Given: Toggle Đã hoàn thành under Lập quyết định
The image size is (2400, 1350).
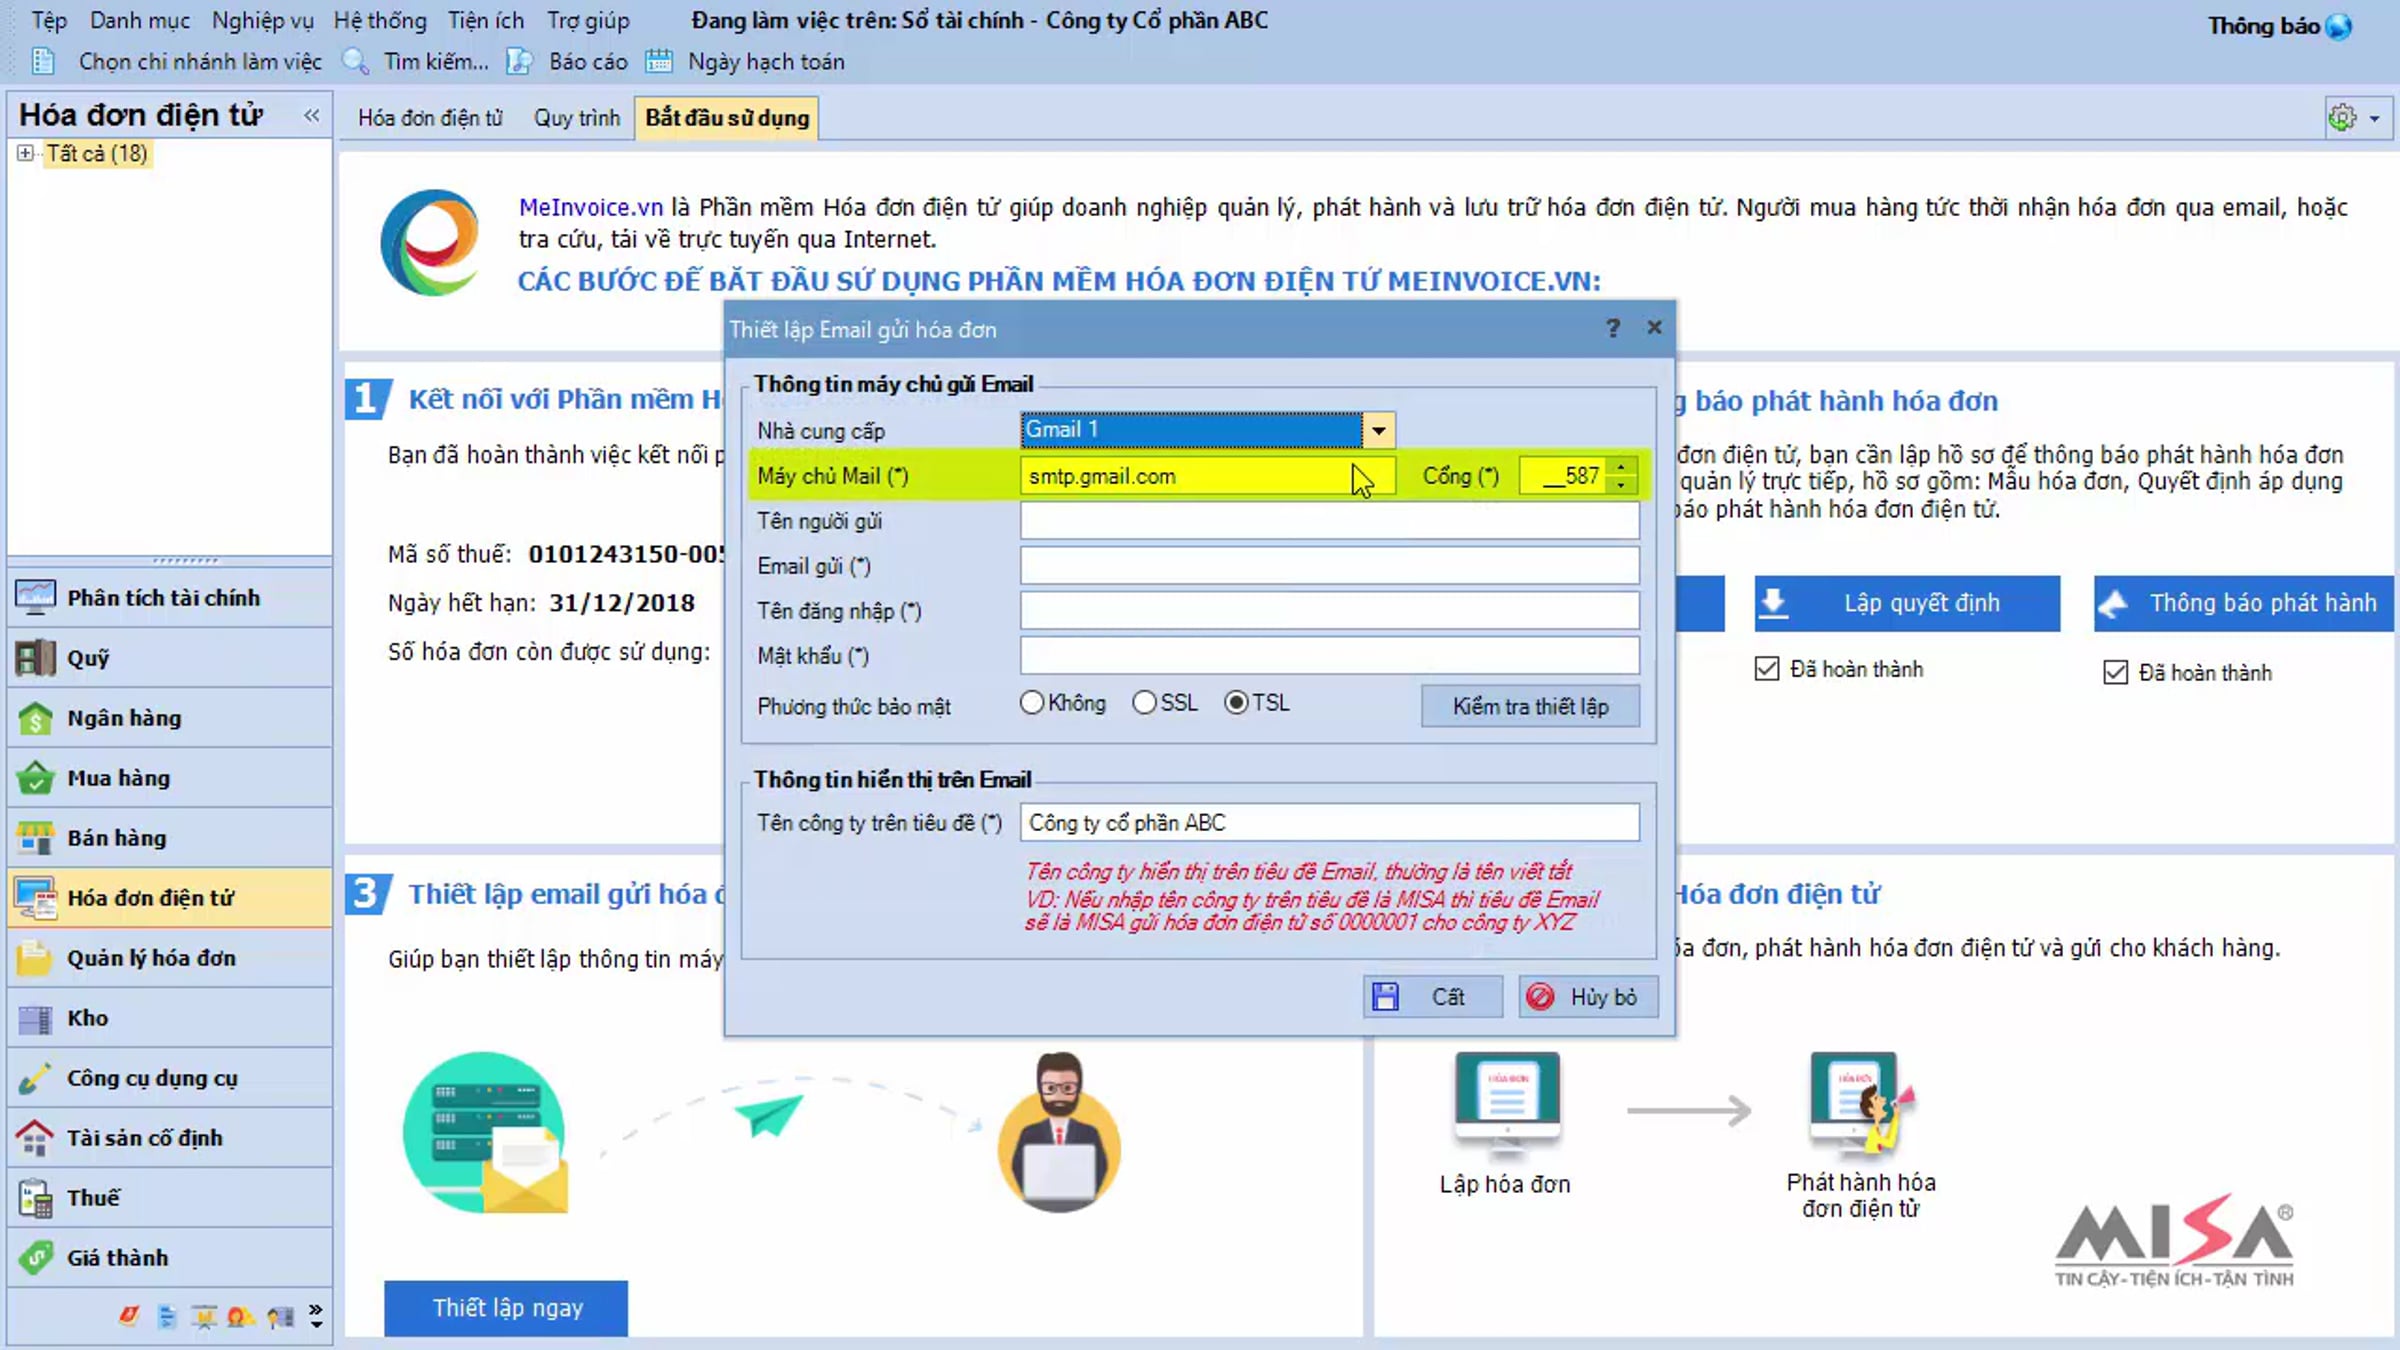Looking at the screenshot, I should (1767, 669).
